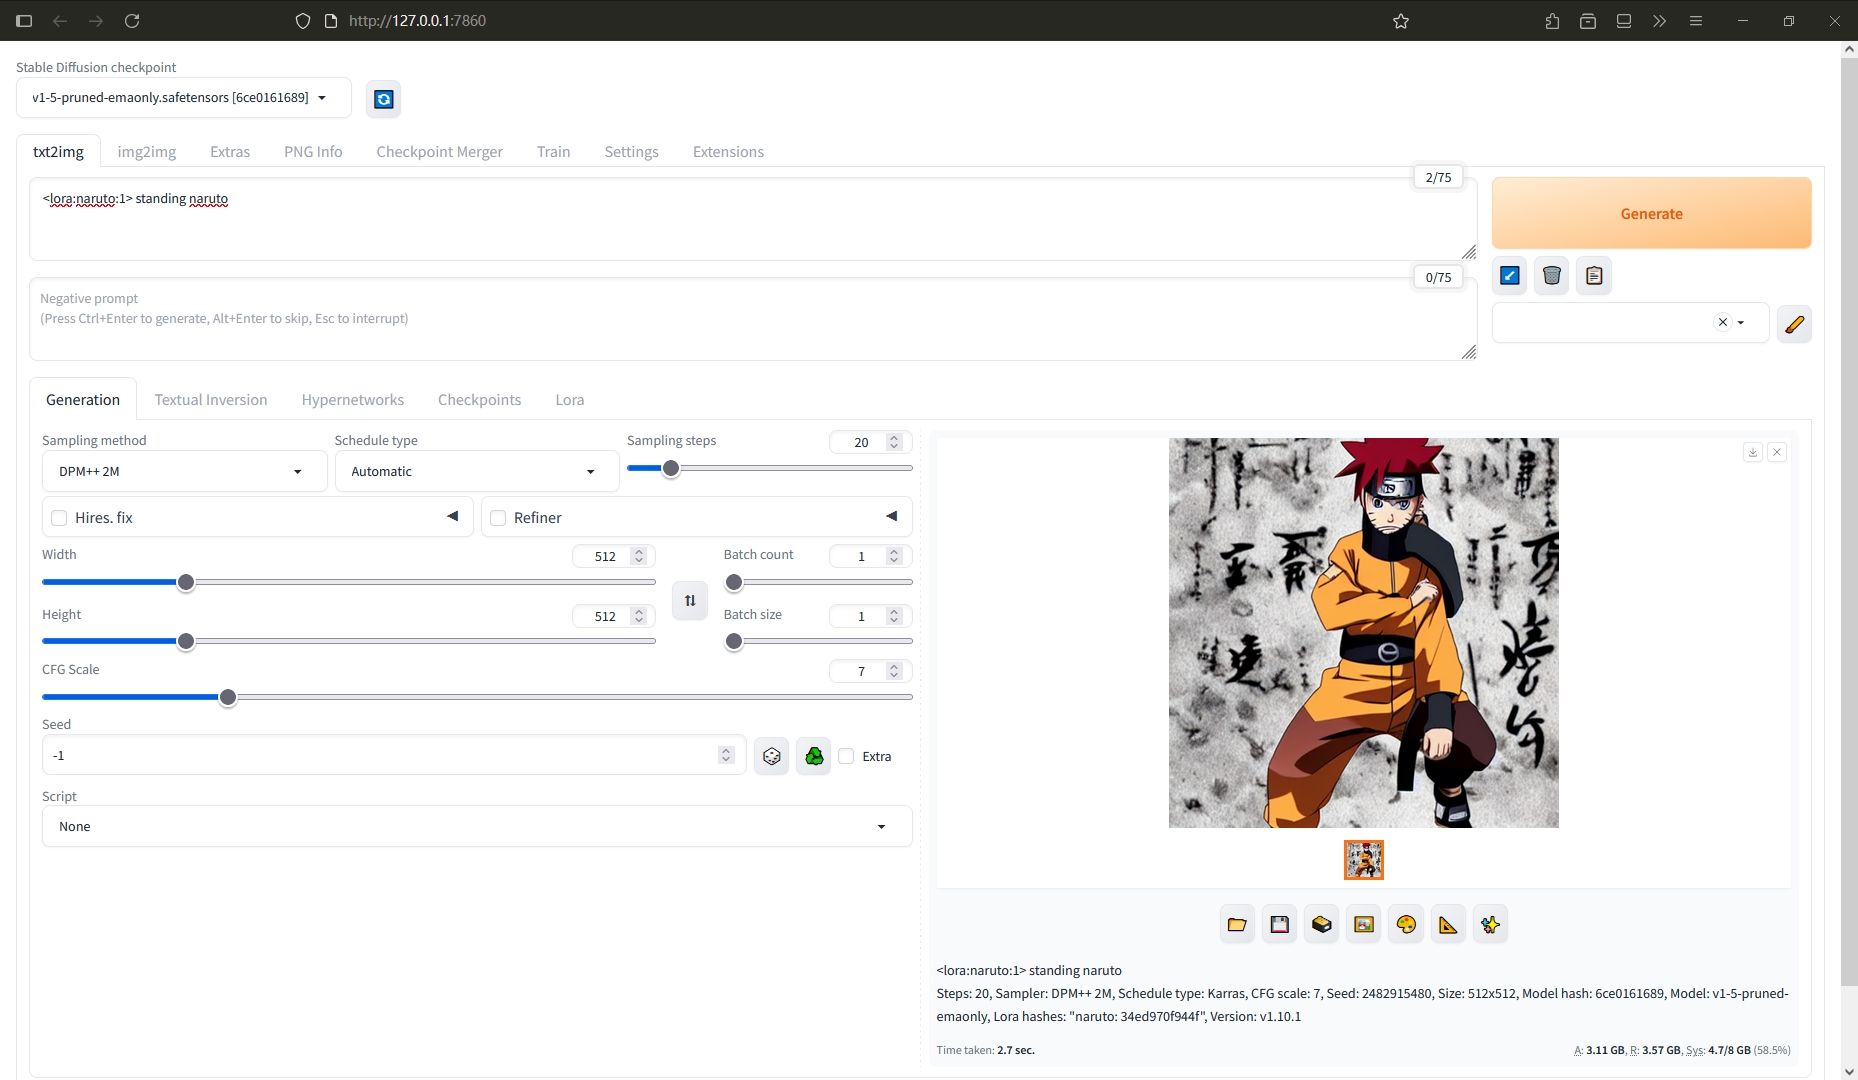Clear the styles selection with the x
The width and height of the screenshot is (1858, 1080).
tap(1722, 322)
